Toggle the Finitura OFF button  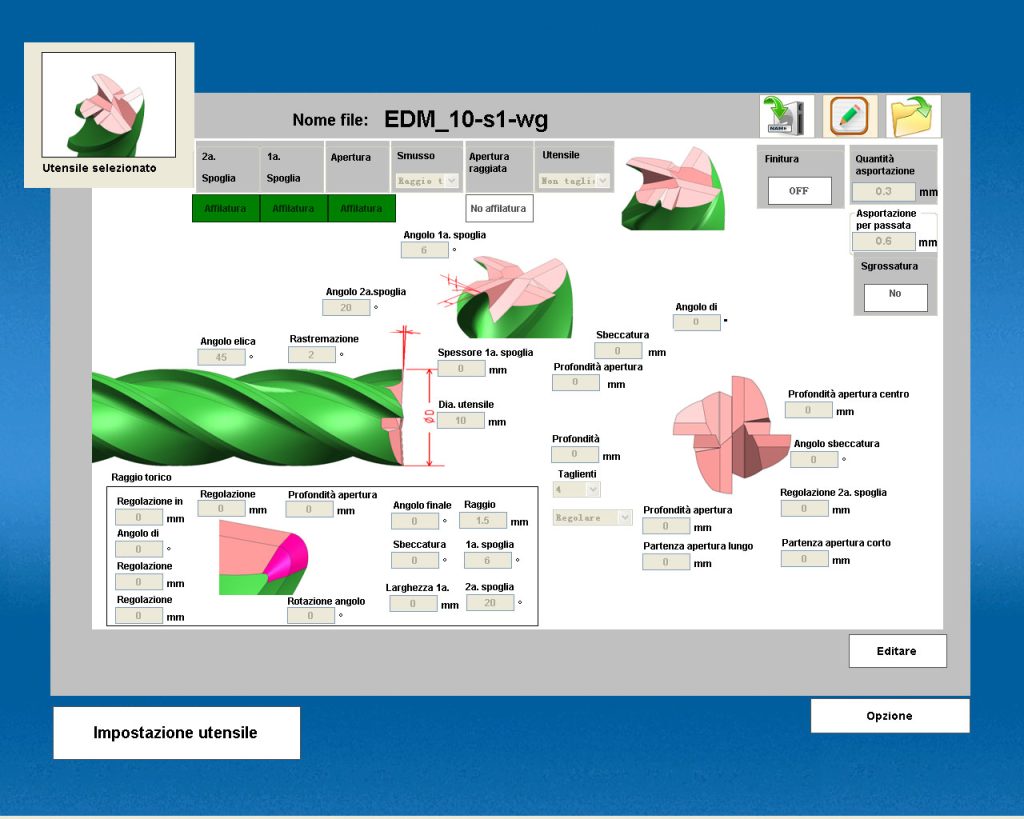click(x=799, y=191)
